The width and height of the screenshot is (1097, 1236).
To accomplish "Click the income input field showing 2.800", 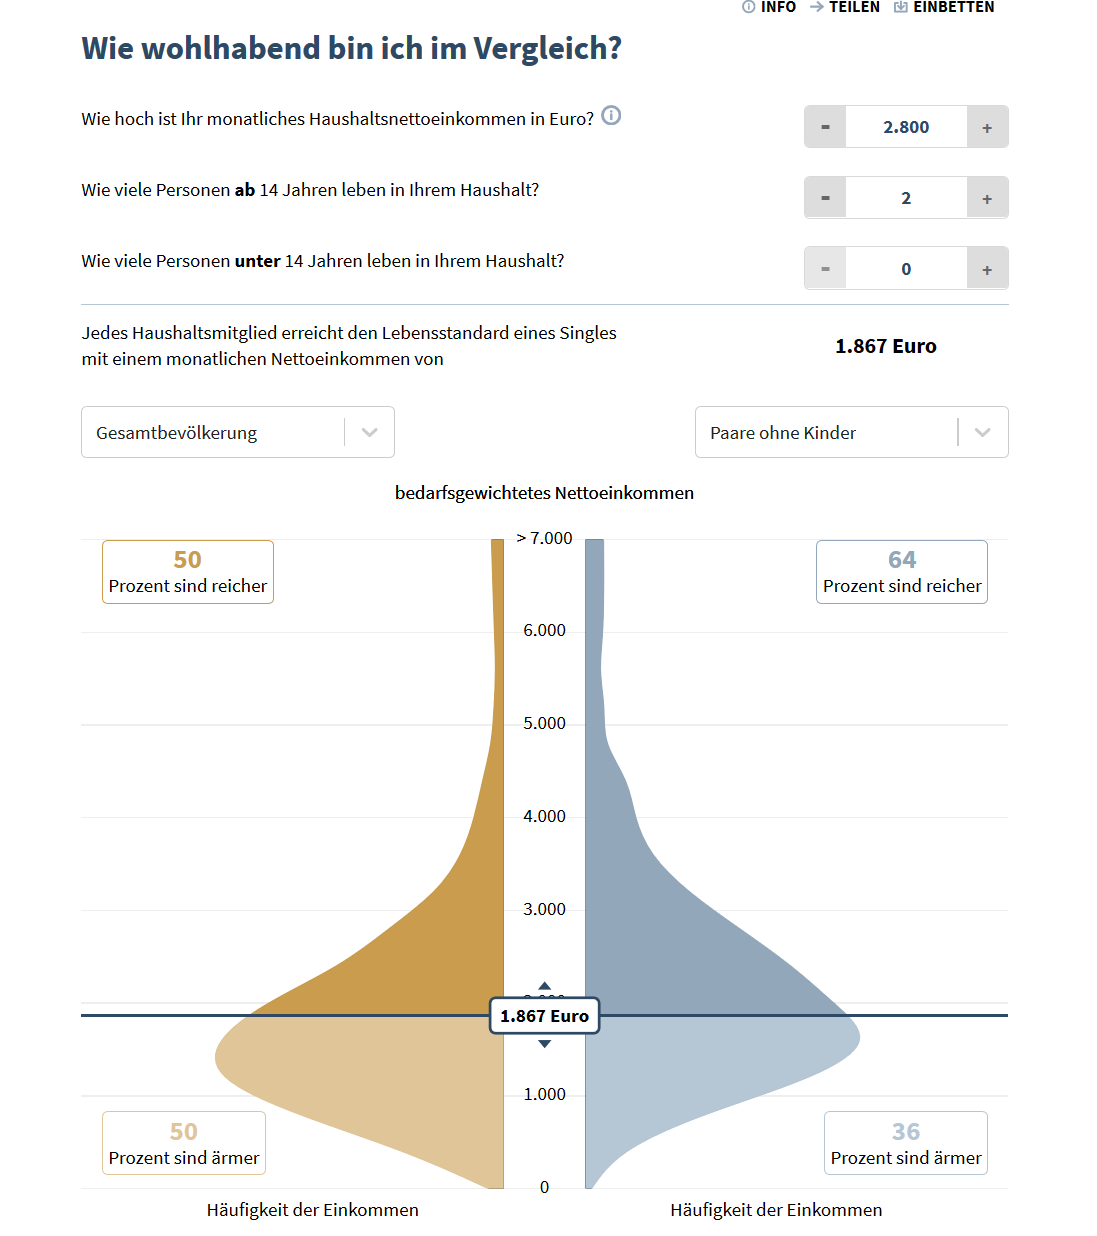I will click(x=906, y=127).
